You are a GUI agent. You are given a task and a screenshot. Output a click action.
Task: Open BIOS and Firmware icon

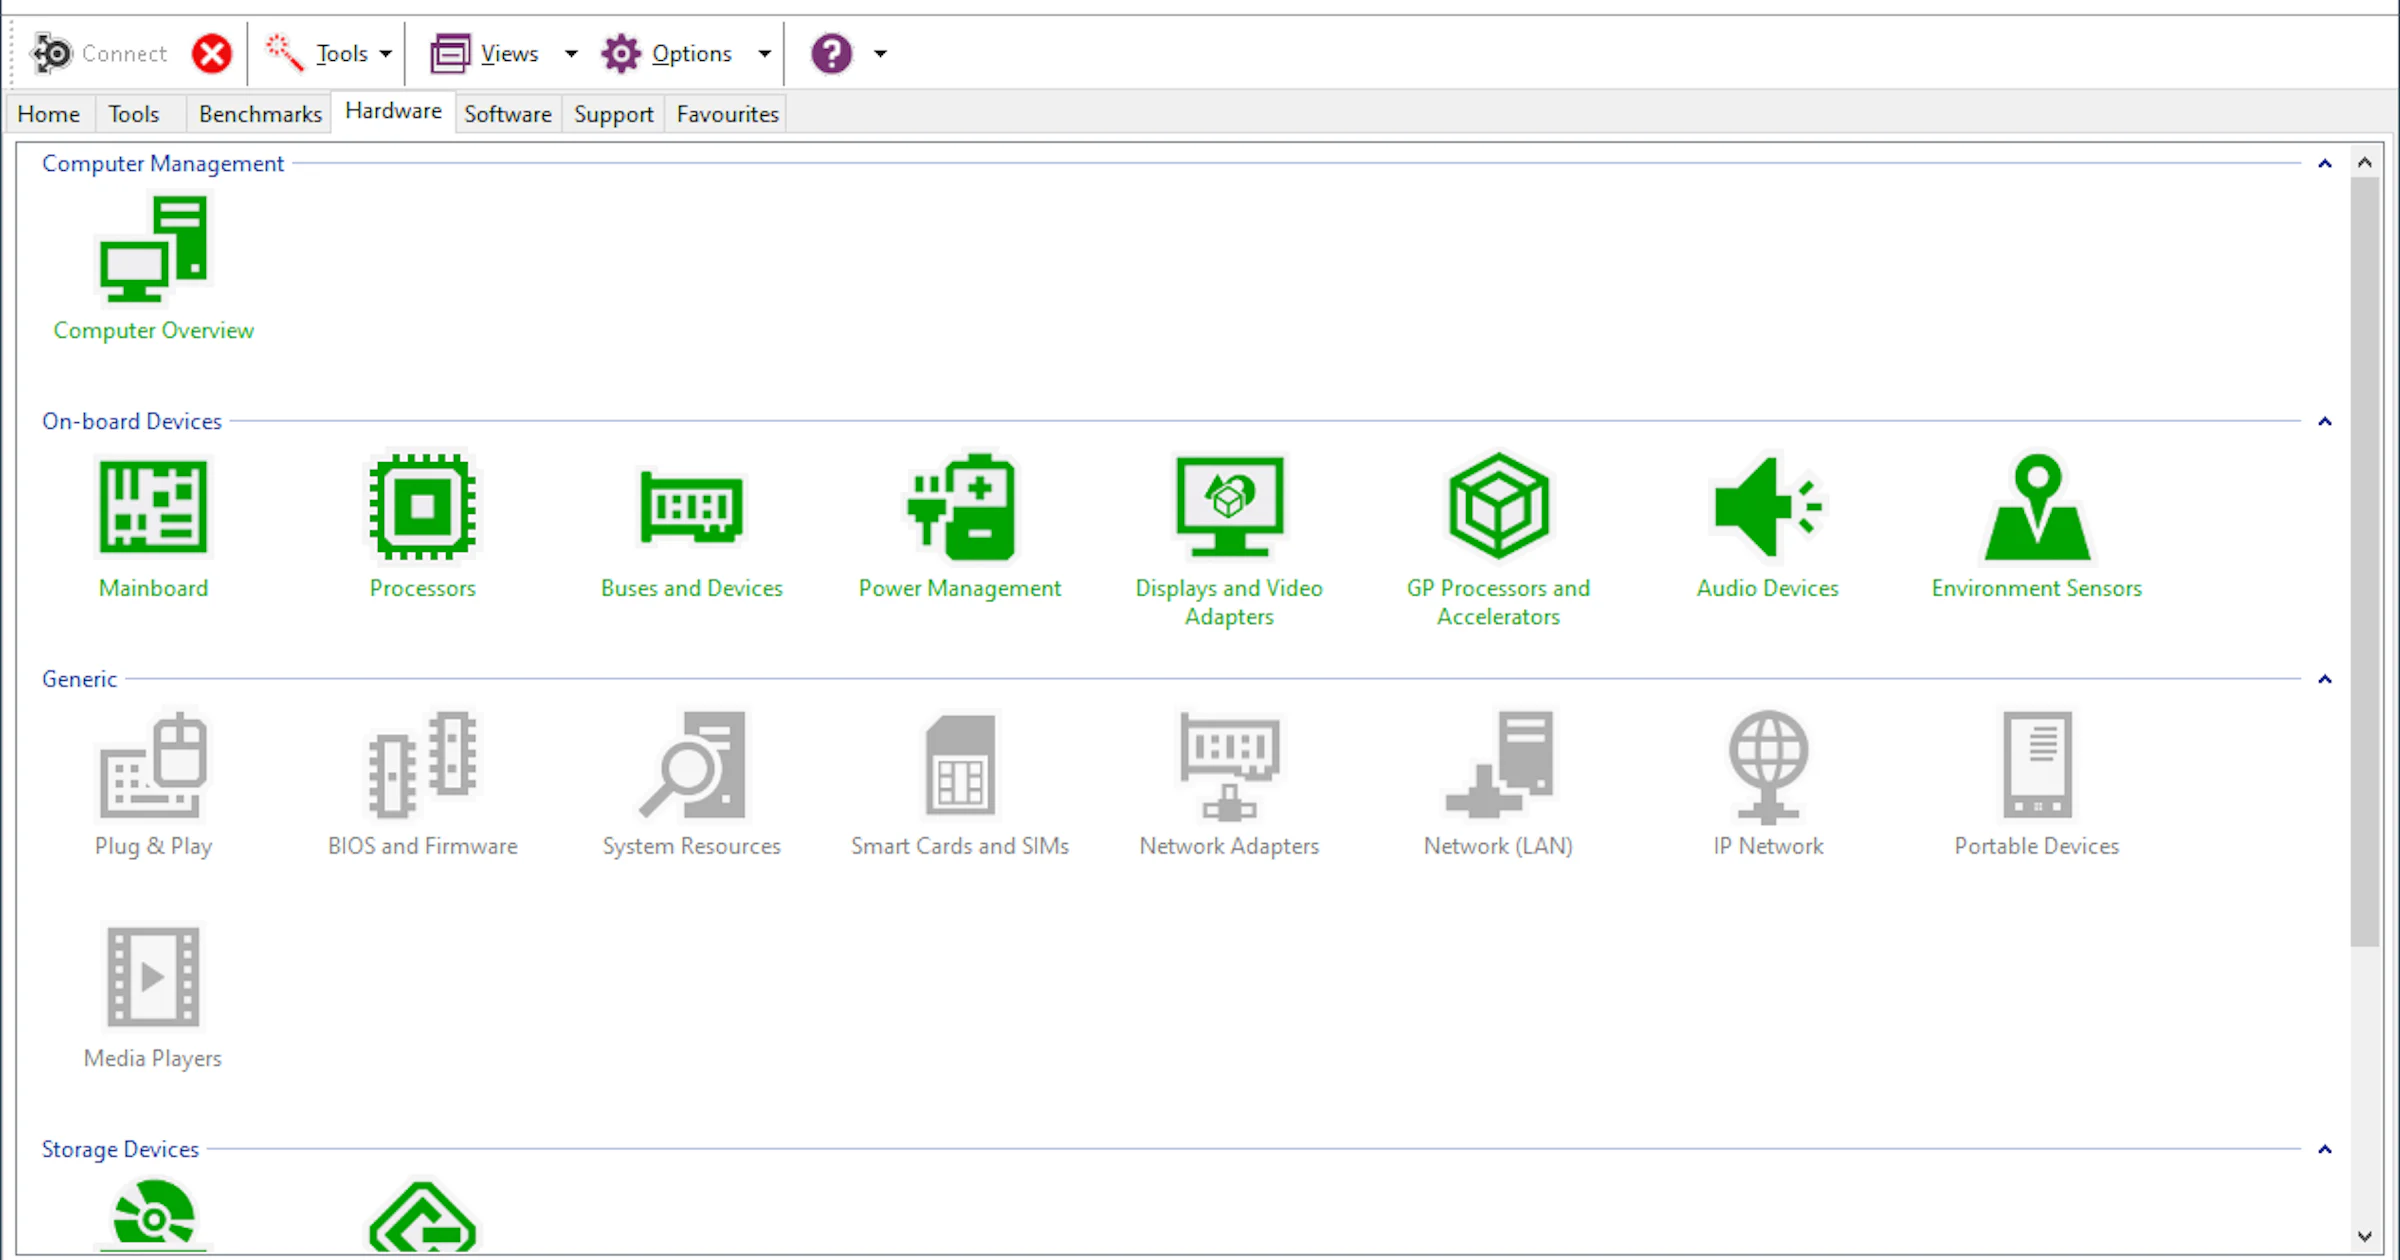coord(422,765)
